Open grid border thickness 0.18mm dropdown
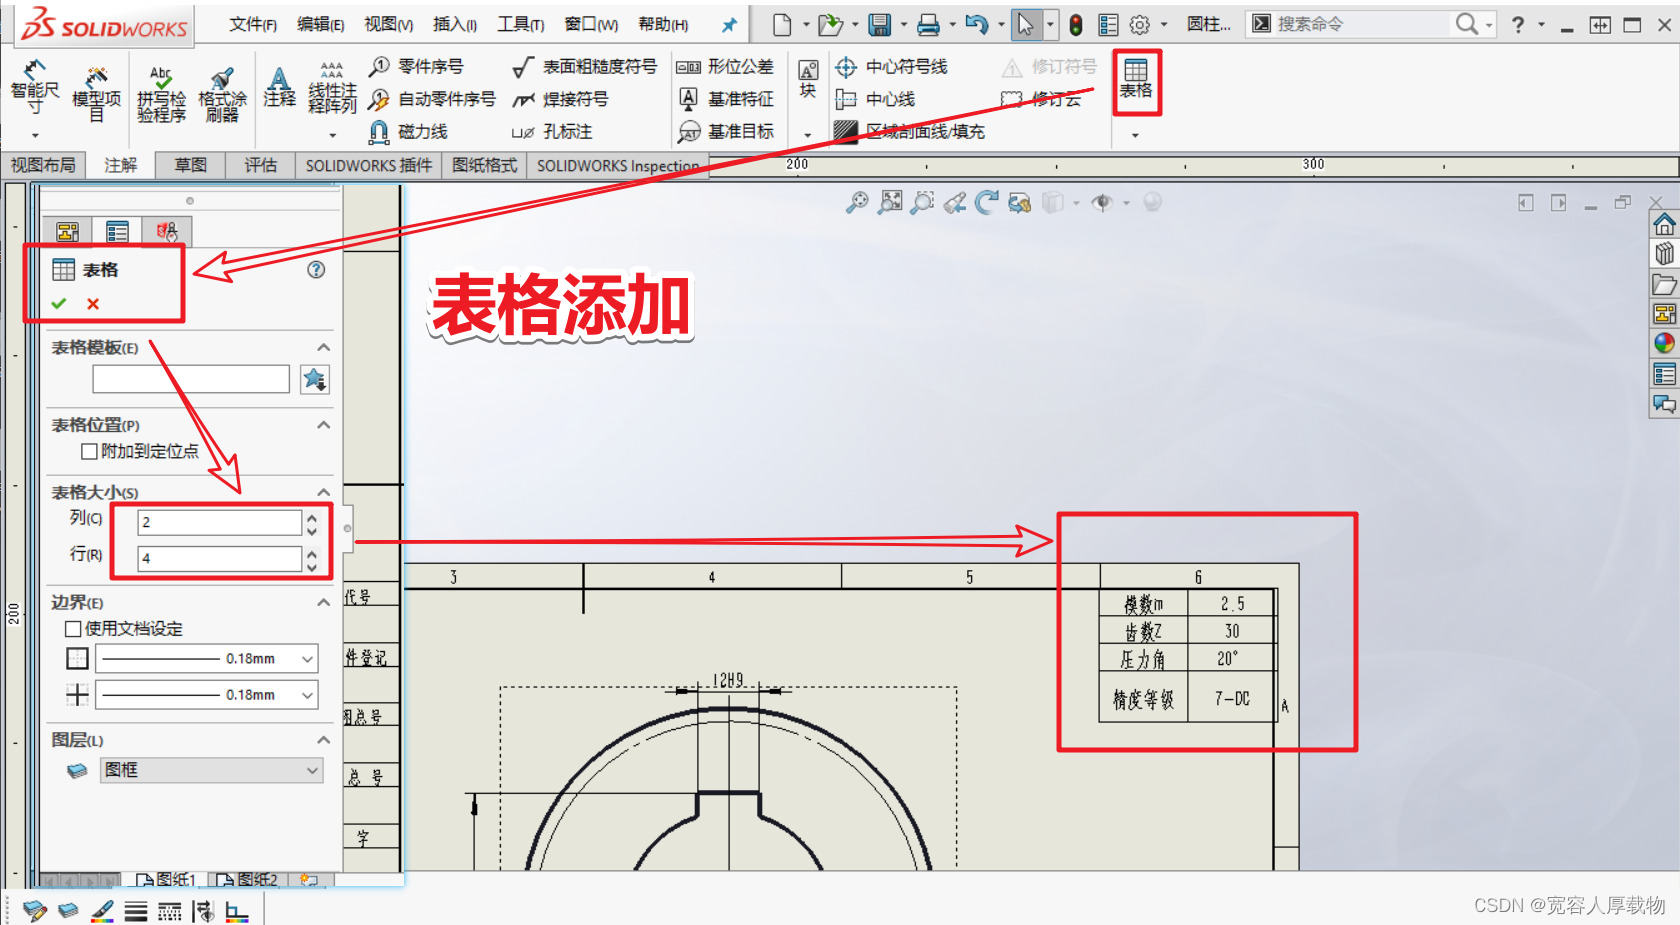 coord(207,694)
